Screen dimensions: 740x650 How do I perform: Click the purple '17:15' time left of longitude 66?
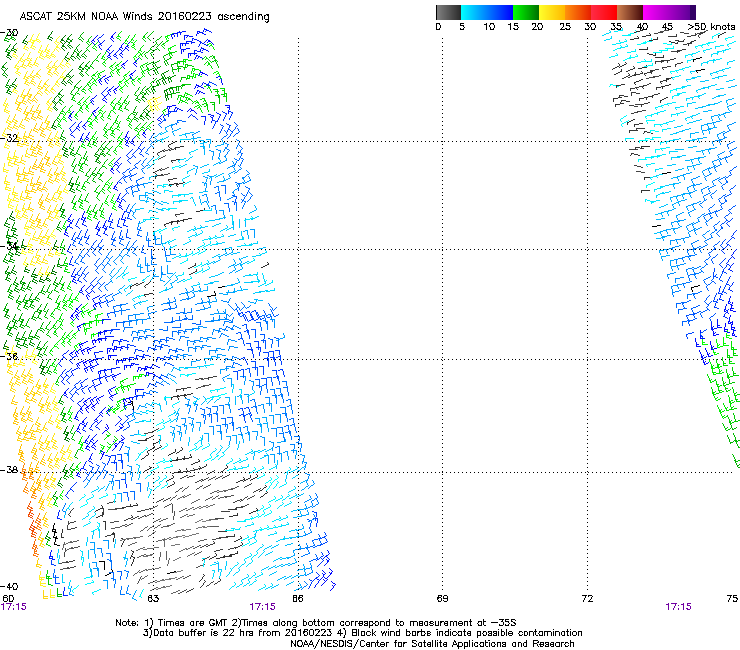click(x=262, y=607)
